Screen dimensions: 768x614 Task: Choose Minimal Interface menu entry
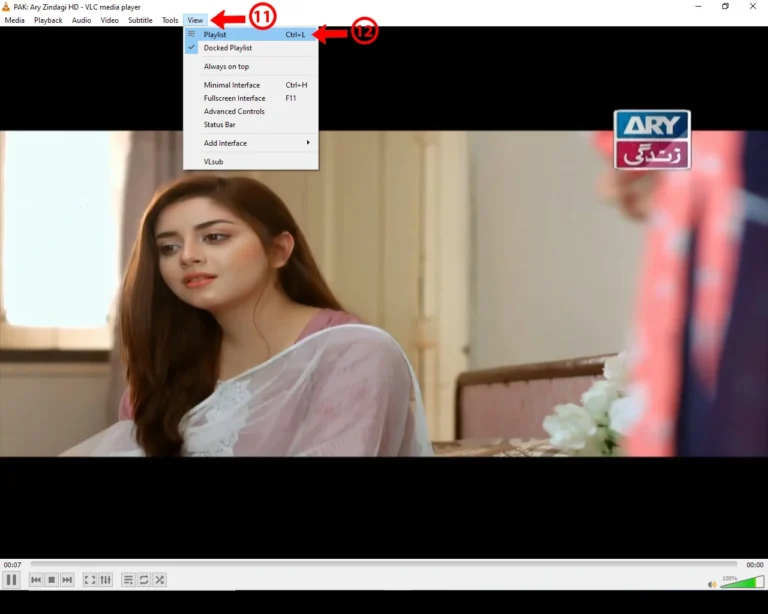point(232,85)
